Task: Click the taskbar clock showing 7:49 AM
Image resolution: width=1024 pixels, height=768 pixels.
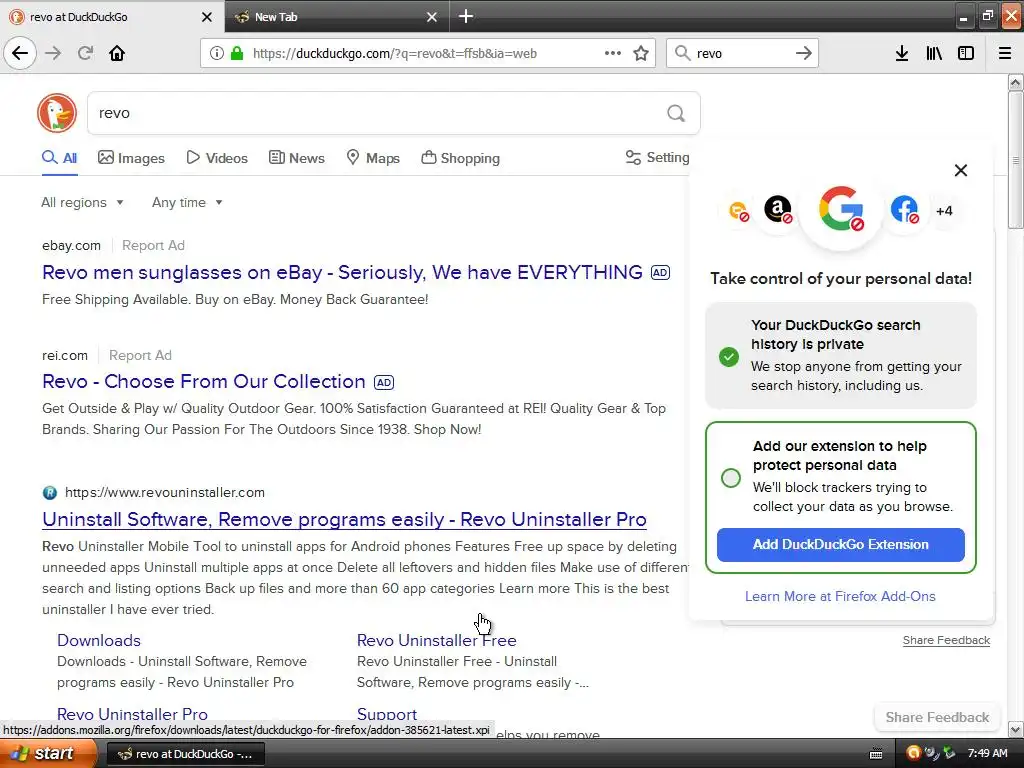Action: [987, 754]
